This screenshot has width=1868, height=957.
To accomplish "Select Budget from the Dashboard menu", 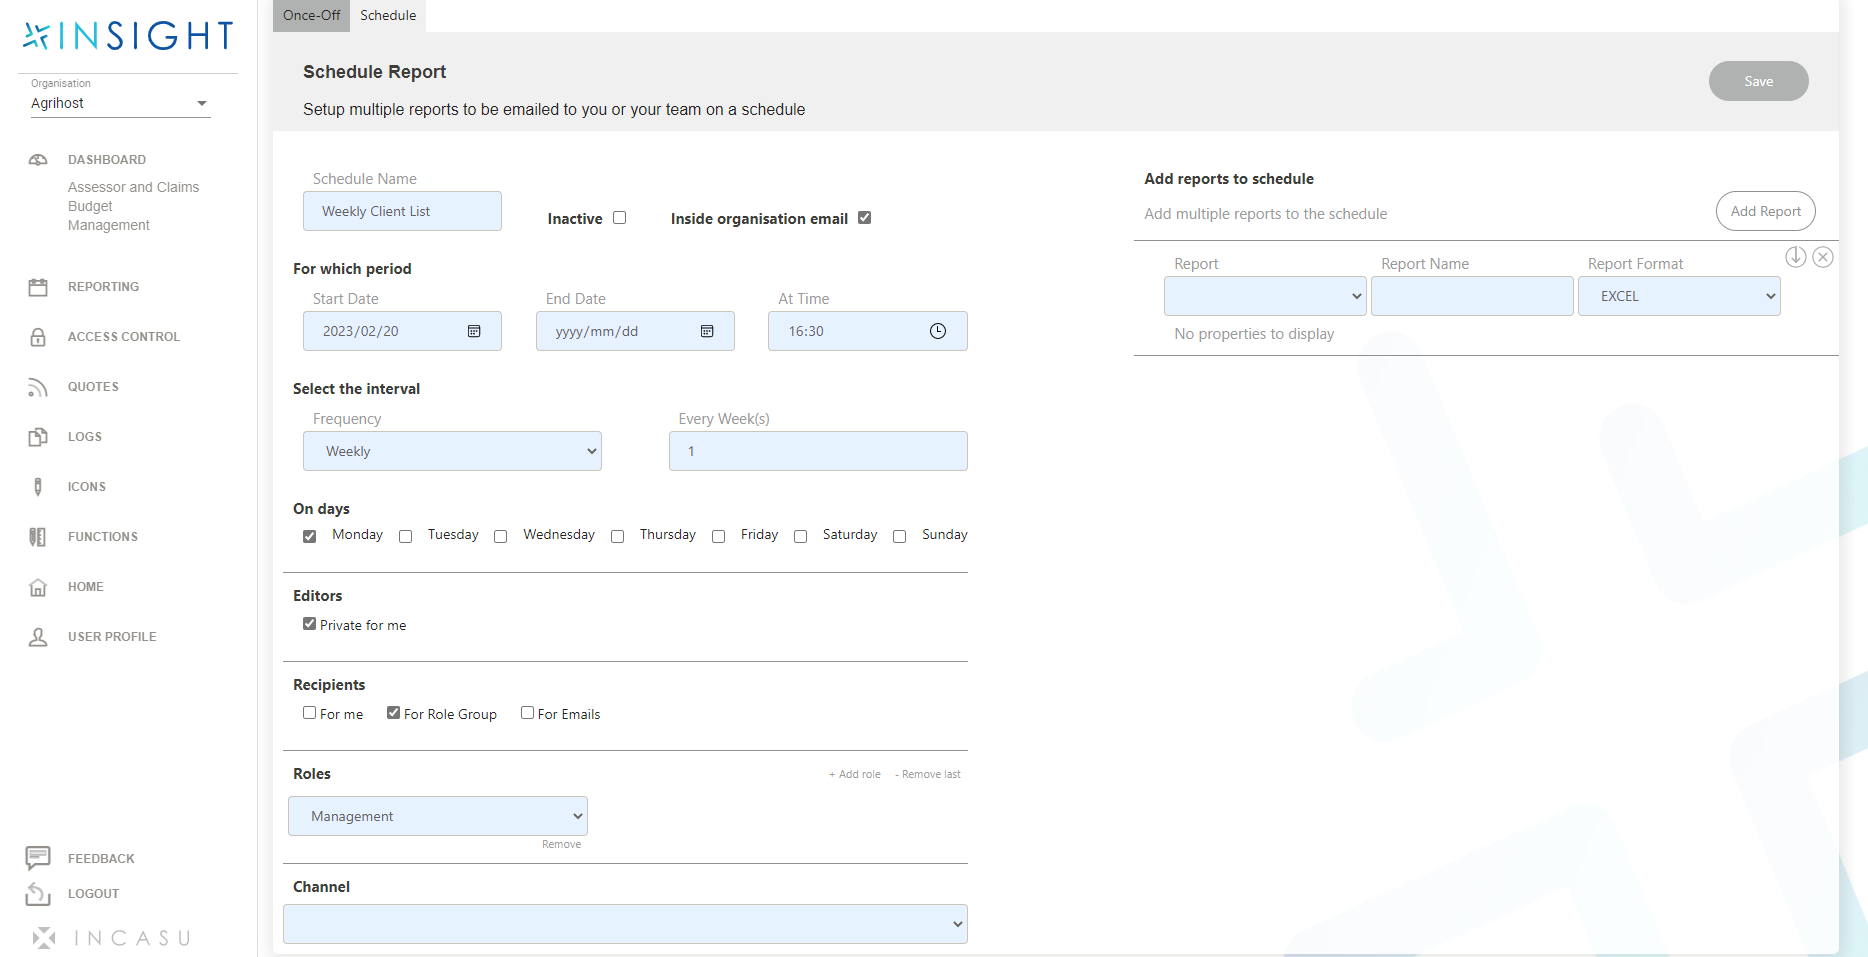I will tap(90, 206).
